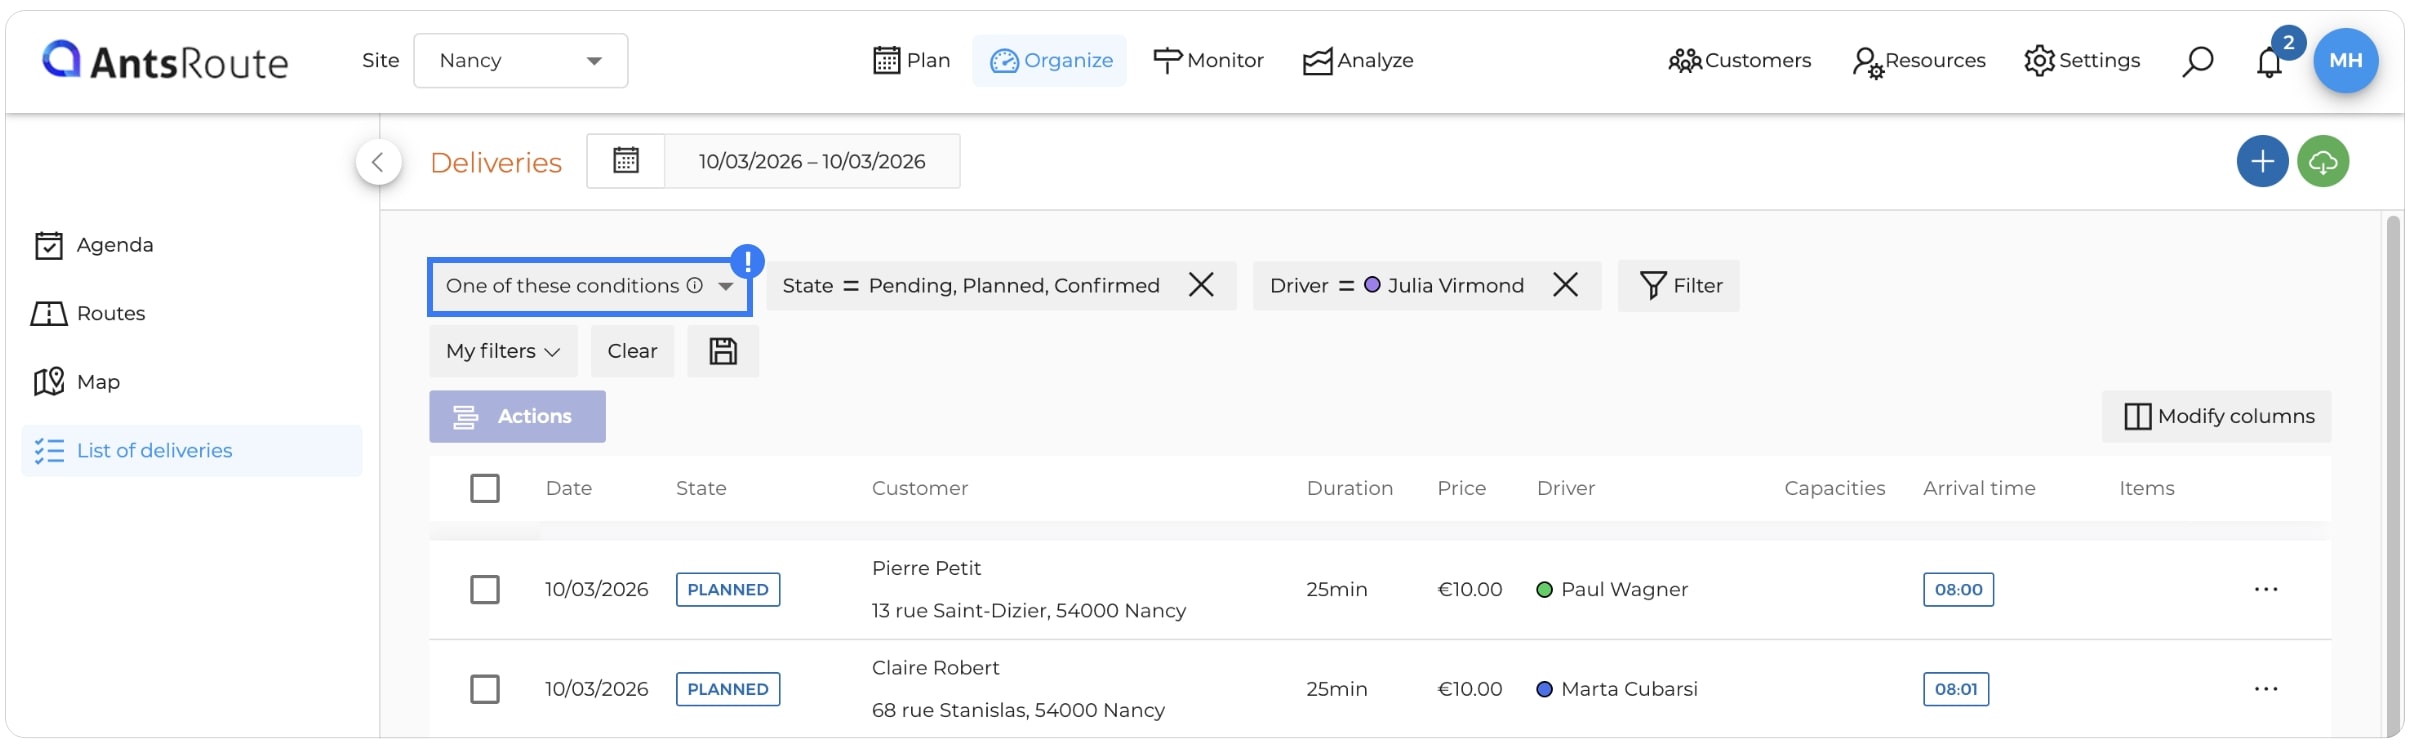Screen dimensions: 2410x747
Task: Open the Agenda view
Action: (95, 245)
